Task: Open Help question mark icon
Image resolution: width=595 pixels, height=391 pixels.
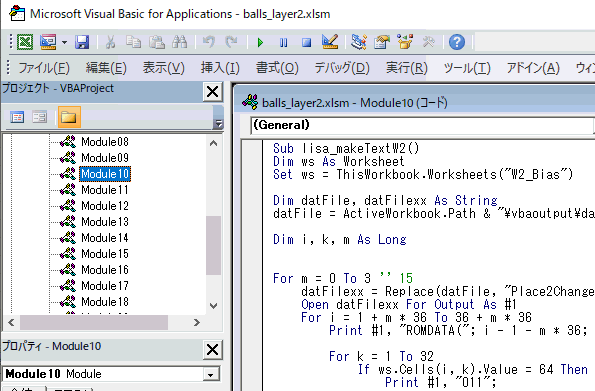Action: (x=457, y=42)
